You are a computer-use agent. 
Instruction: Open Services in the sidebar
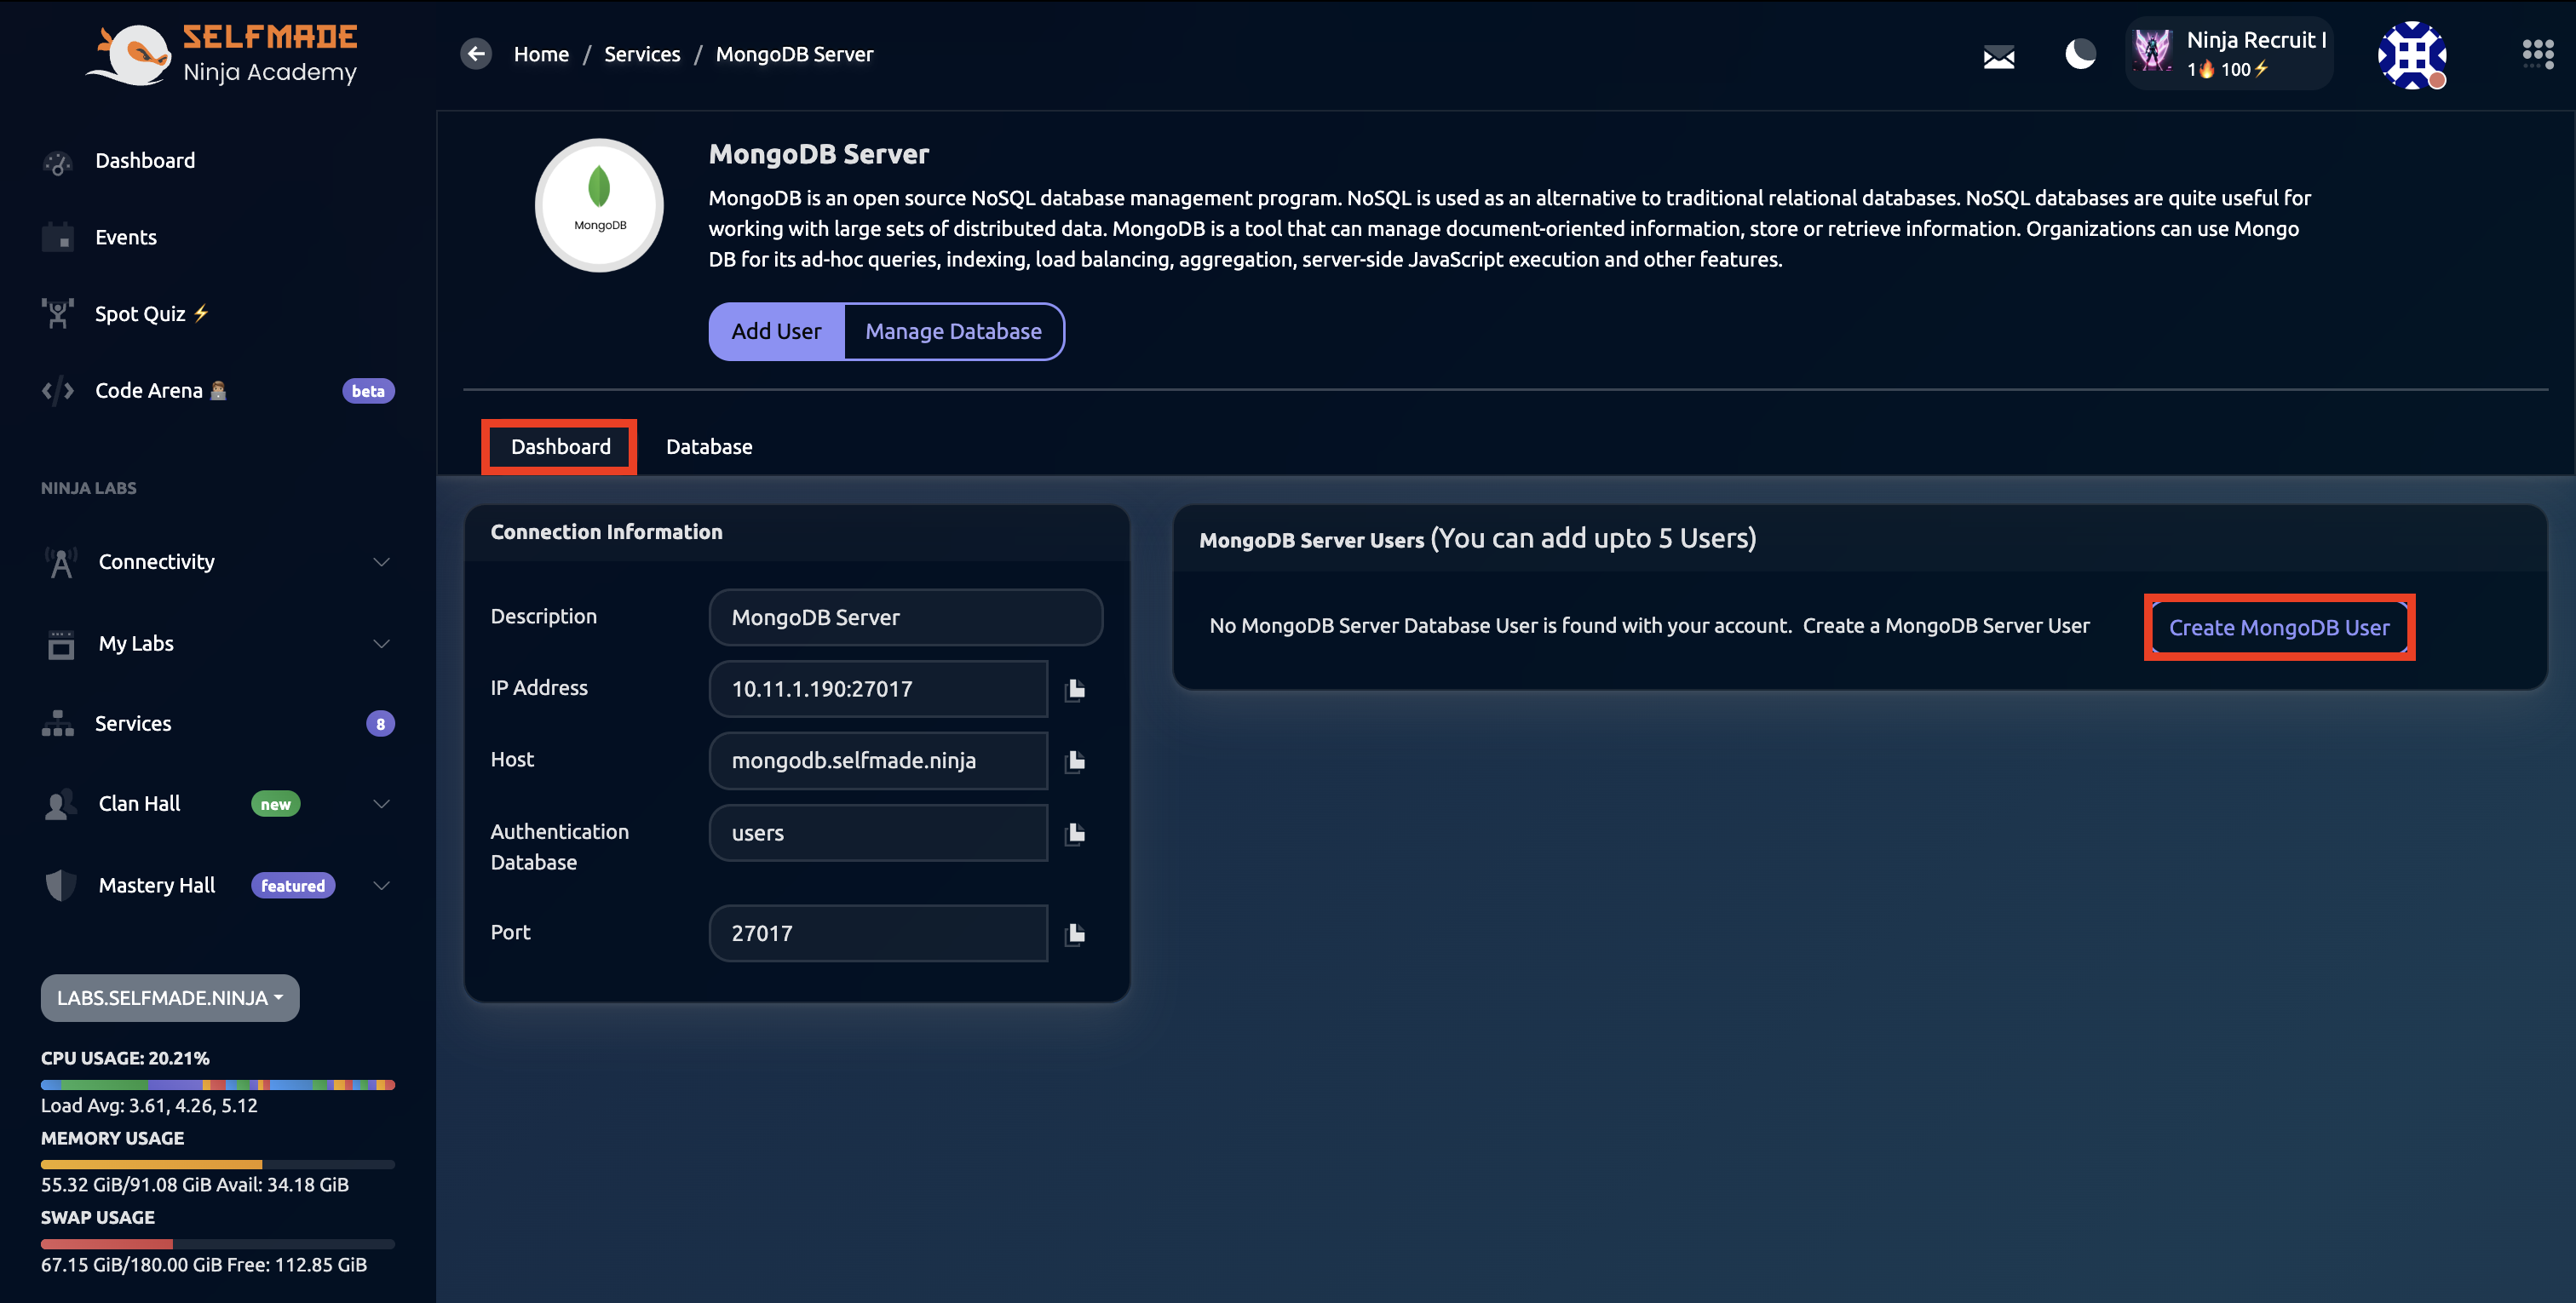[133, 724]
